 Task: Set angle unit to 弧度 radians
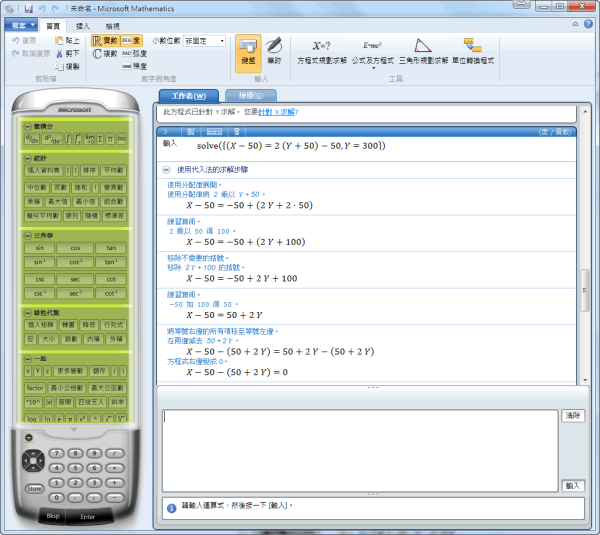coord(134,54)
